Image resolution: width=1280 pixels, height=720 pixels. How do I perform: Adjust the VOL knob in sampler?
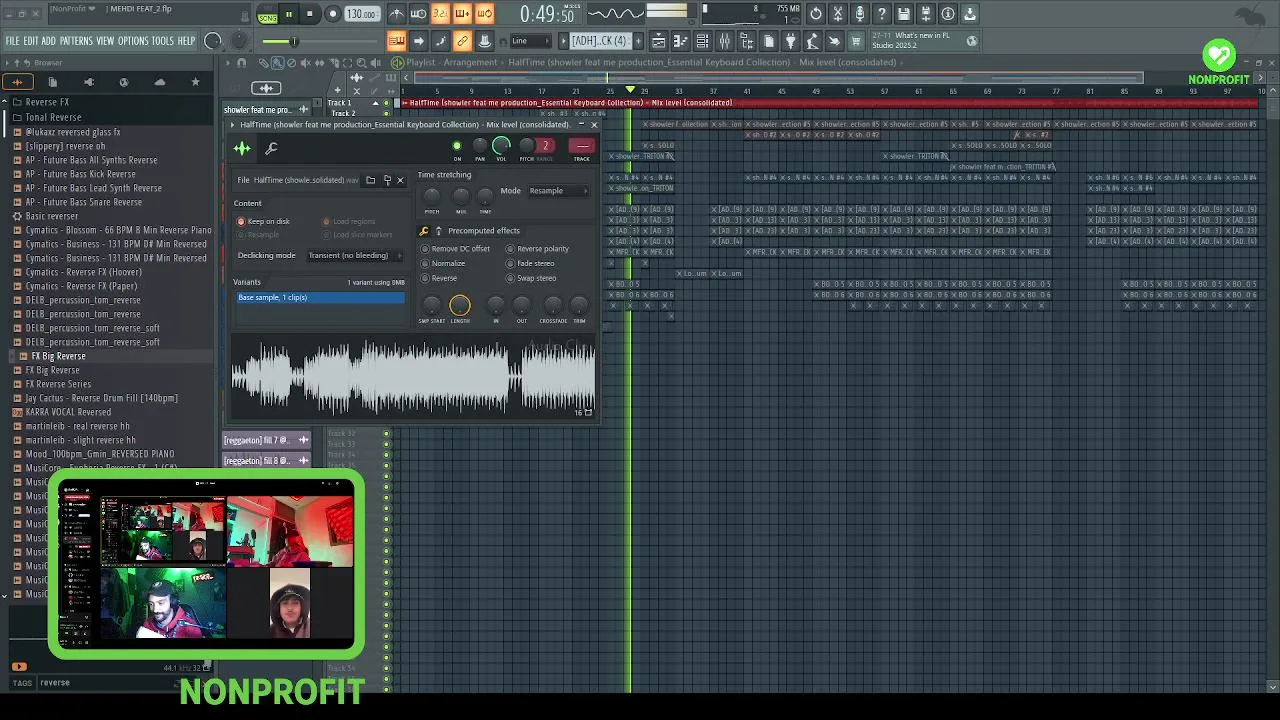click(501, 146)
